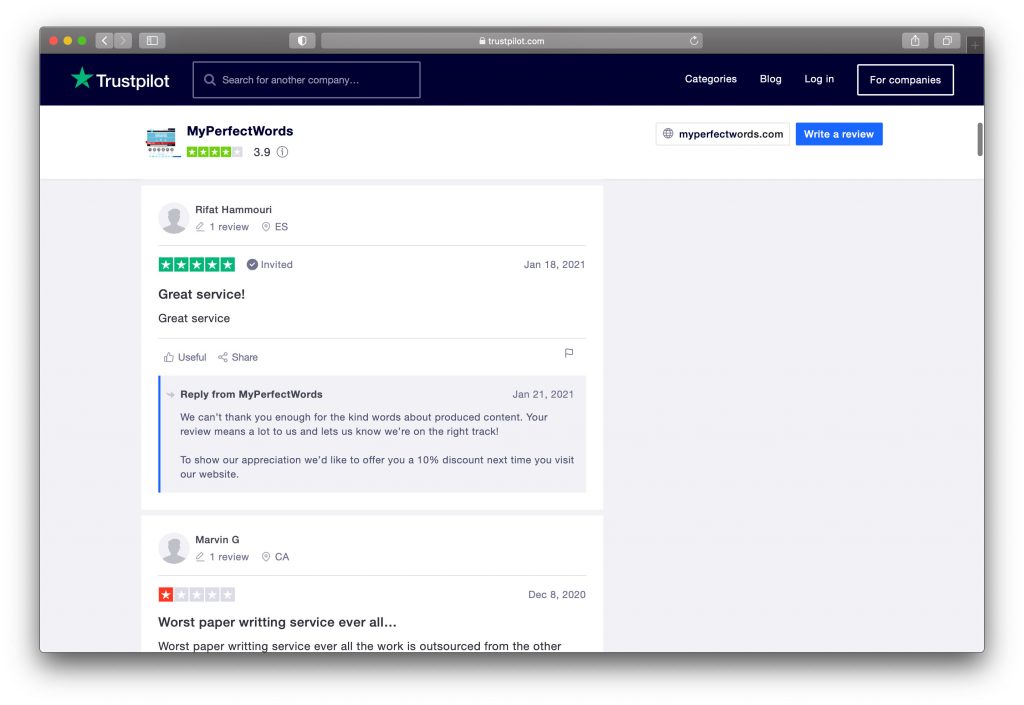This screenshot has height=705, width=1024.
Task: Click the Useful label on Rifat's review
Action: [192, 357]
